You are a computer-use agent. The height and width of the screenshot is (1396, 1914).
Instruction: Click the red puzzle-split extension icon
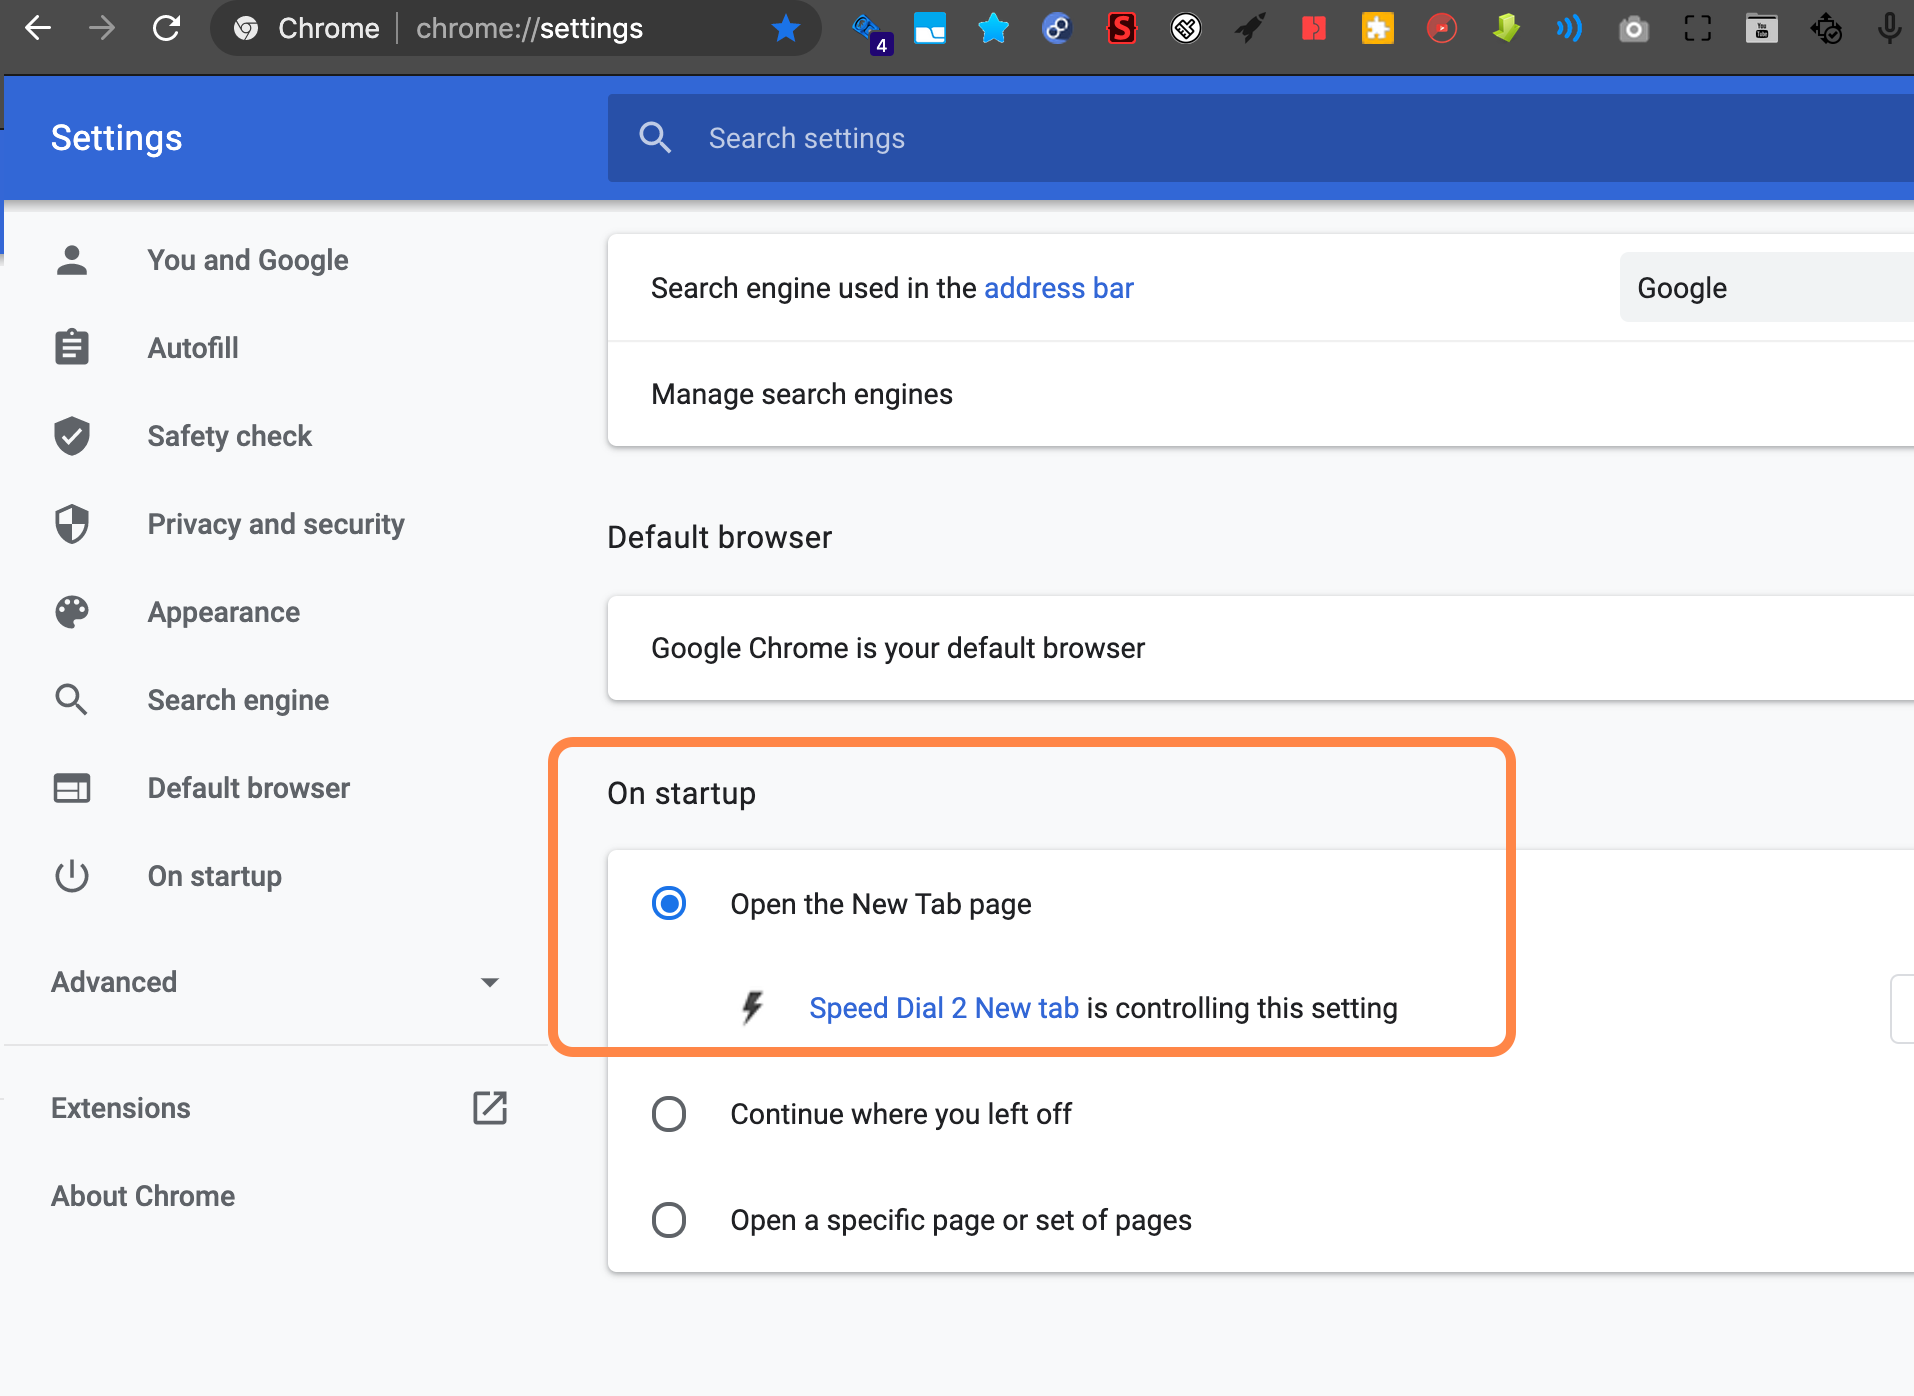pos(1314,28)
